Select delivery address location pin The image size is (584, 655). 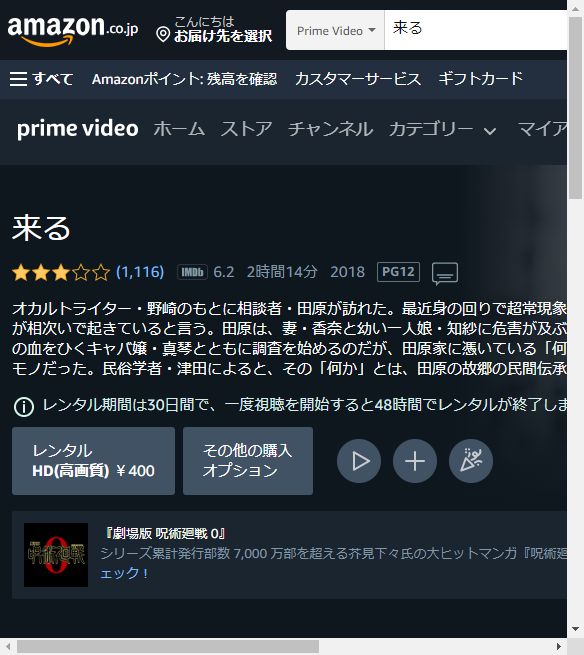click(x=163, y=35)
